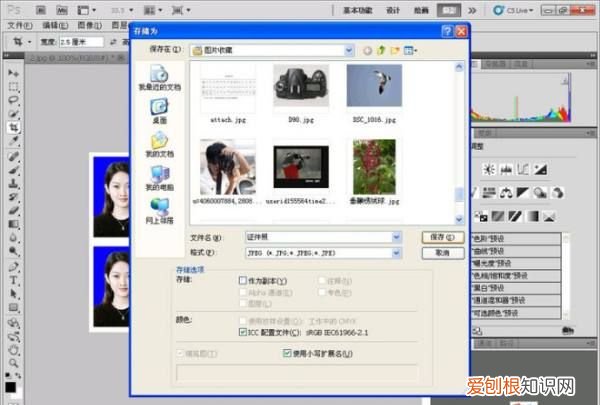Select the Spot Healing Brush tool
Screen dimensions: 600x405
tap(13, 156)
